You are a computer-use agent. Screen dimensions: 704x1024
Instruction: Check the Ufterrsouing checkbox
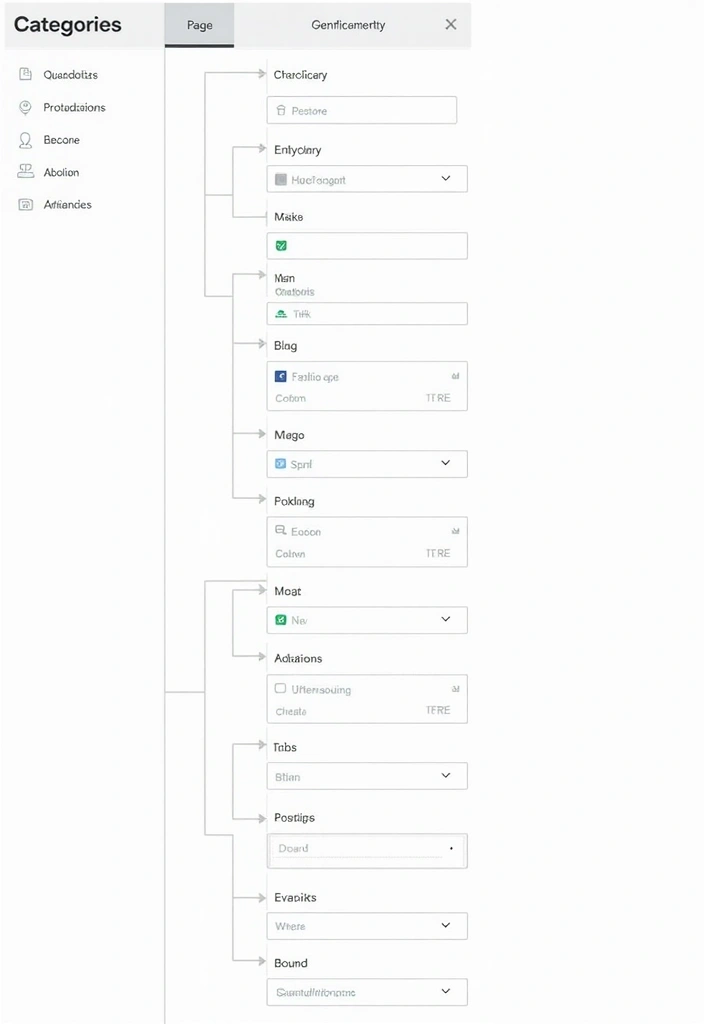(281, 689)
